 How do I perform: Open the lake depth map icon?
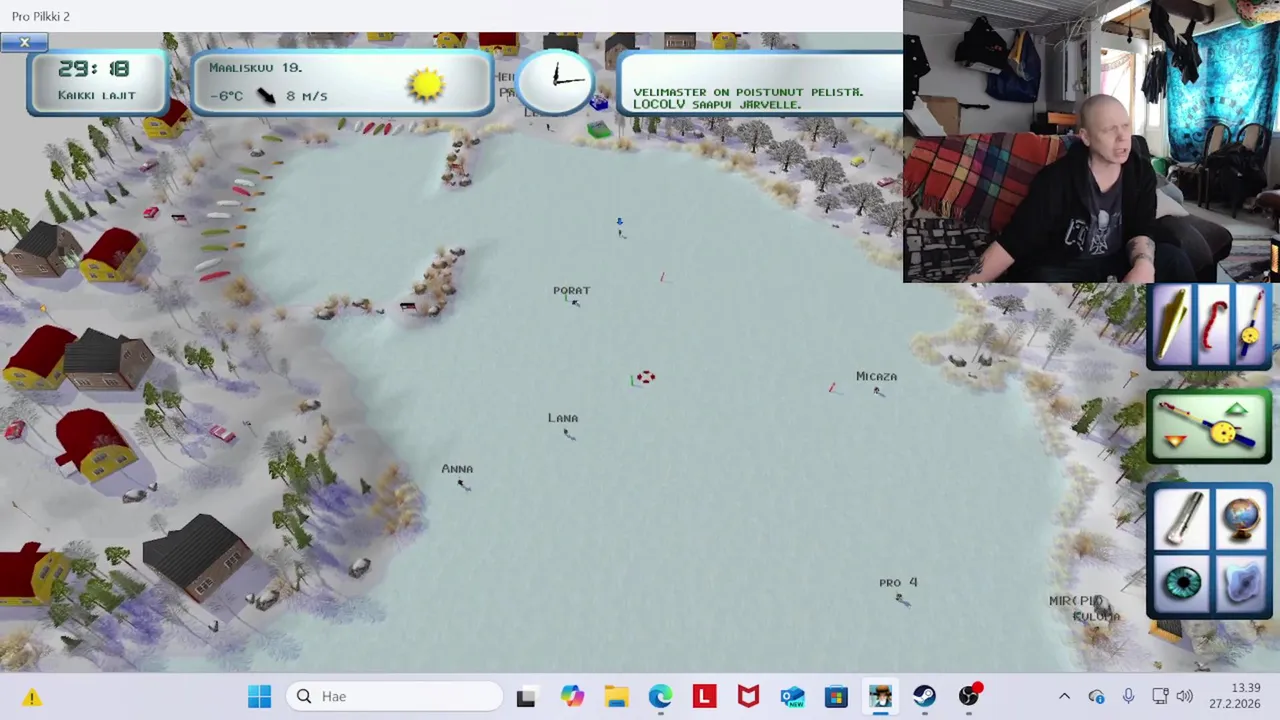point(1242,584)
